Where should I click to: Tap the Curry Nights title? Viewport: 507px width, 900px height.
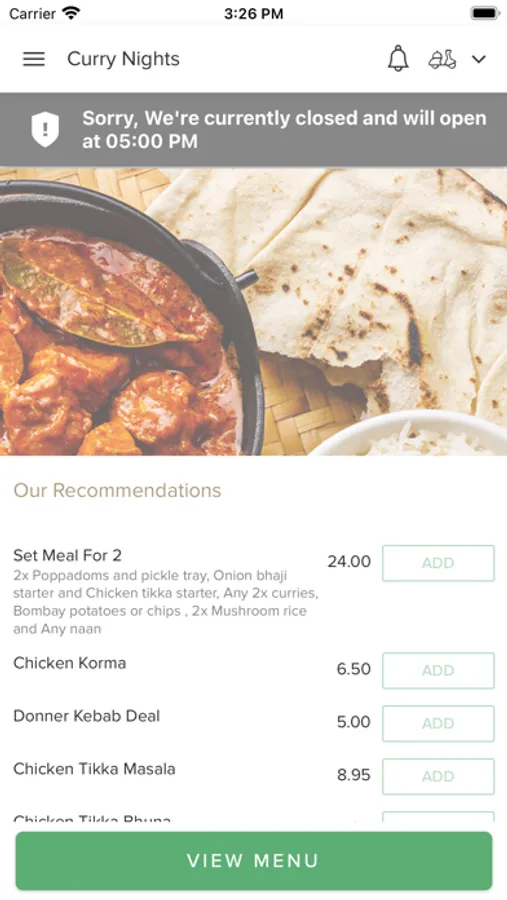click(123, 59)
